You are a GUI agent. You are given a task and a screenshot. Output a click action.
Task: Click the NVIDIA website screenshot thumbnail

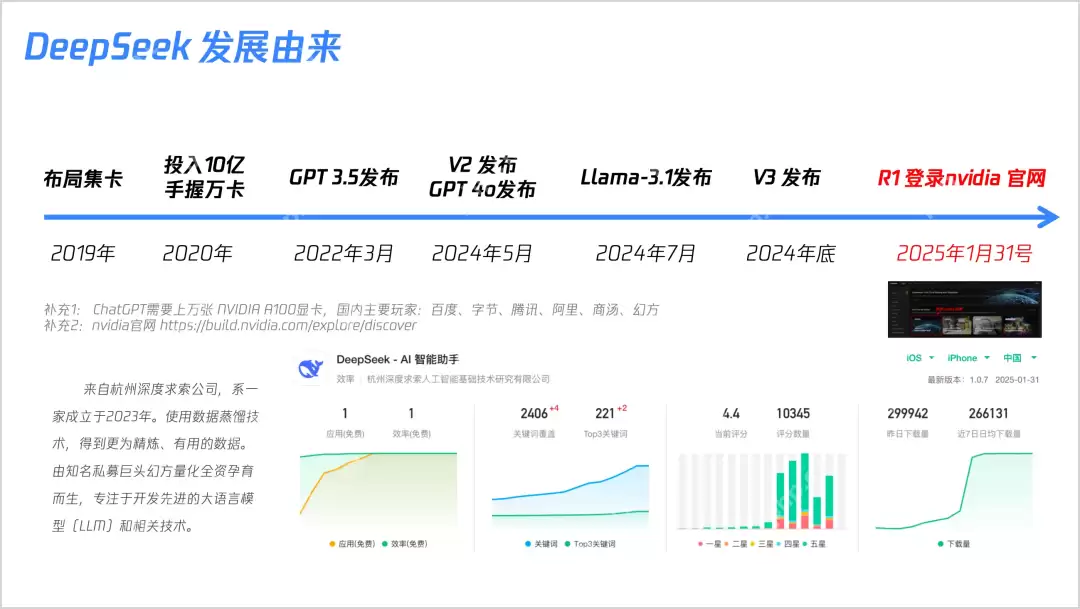(963, 310)
